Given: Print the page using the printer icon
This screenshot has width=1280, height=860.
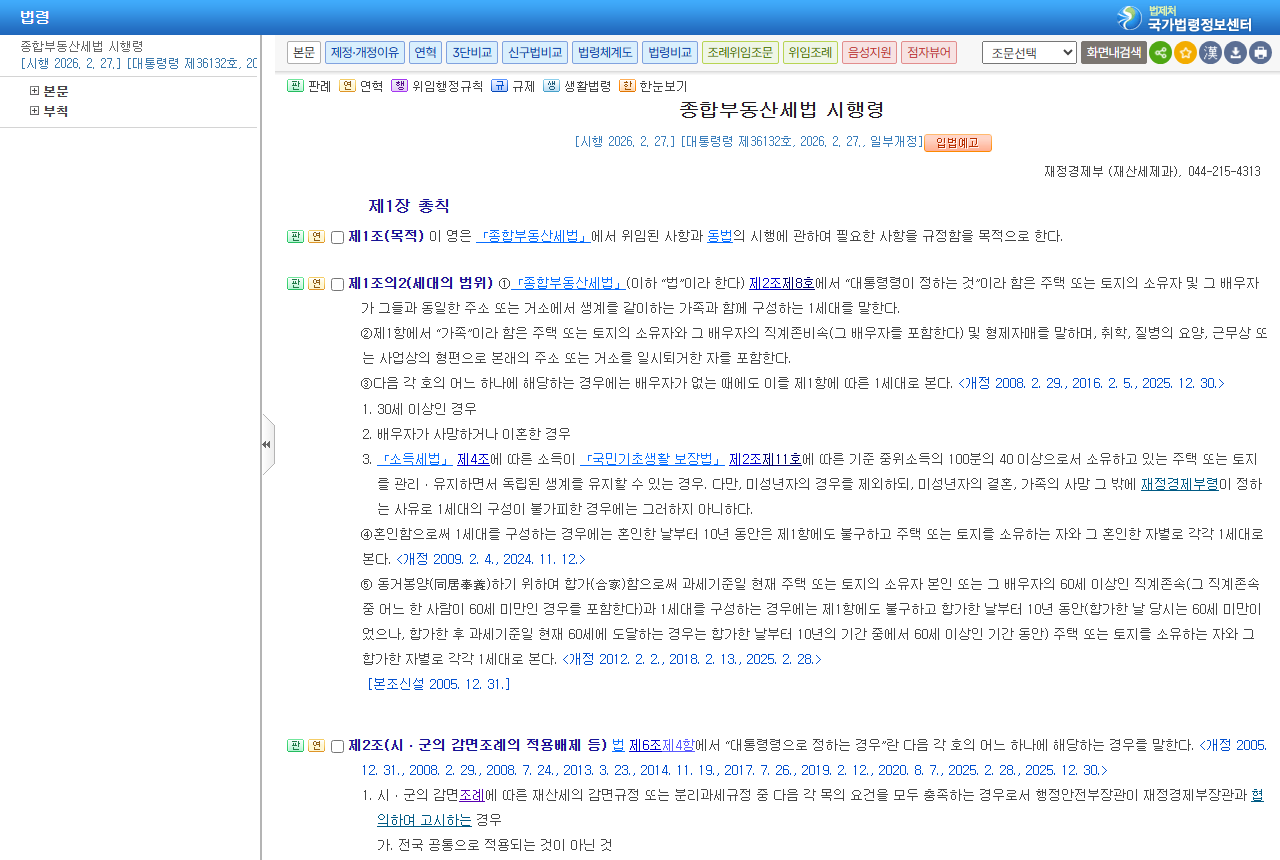Looking at the screenshot, I should tap(1260, 53).
